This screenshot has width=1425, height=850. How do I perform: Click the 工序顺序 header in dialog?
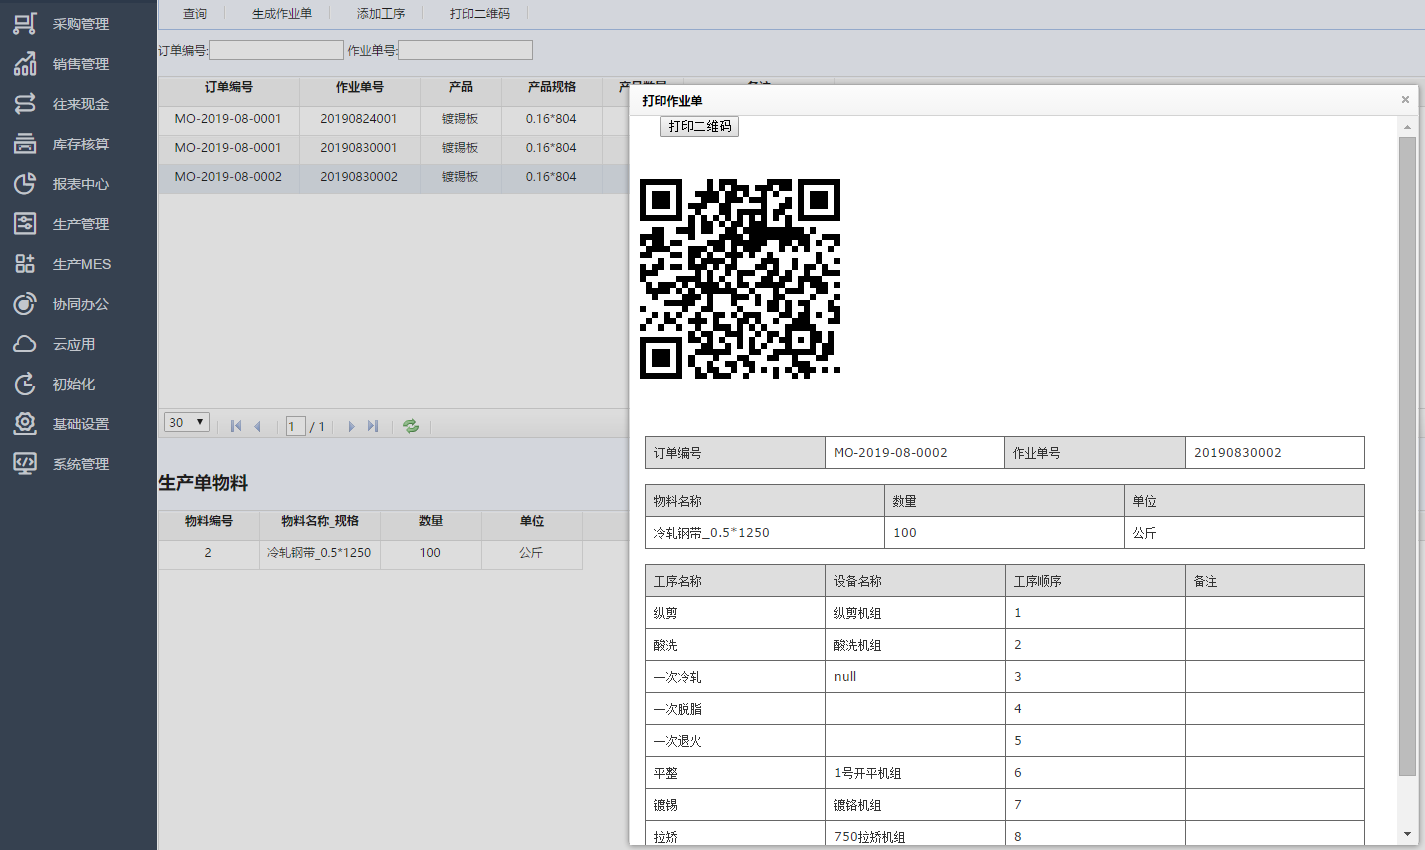(x=1095, y=581)
